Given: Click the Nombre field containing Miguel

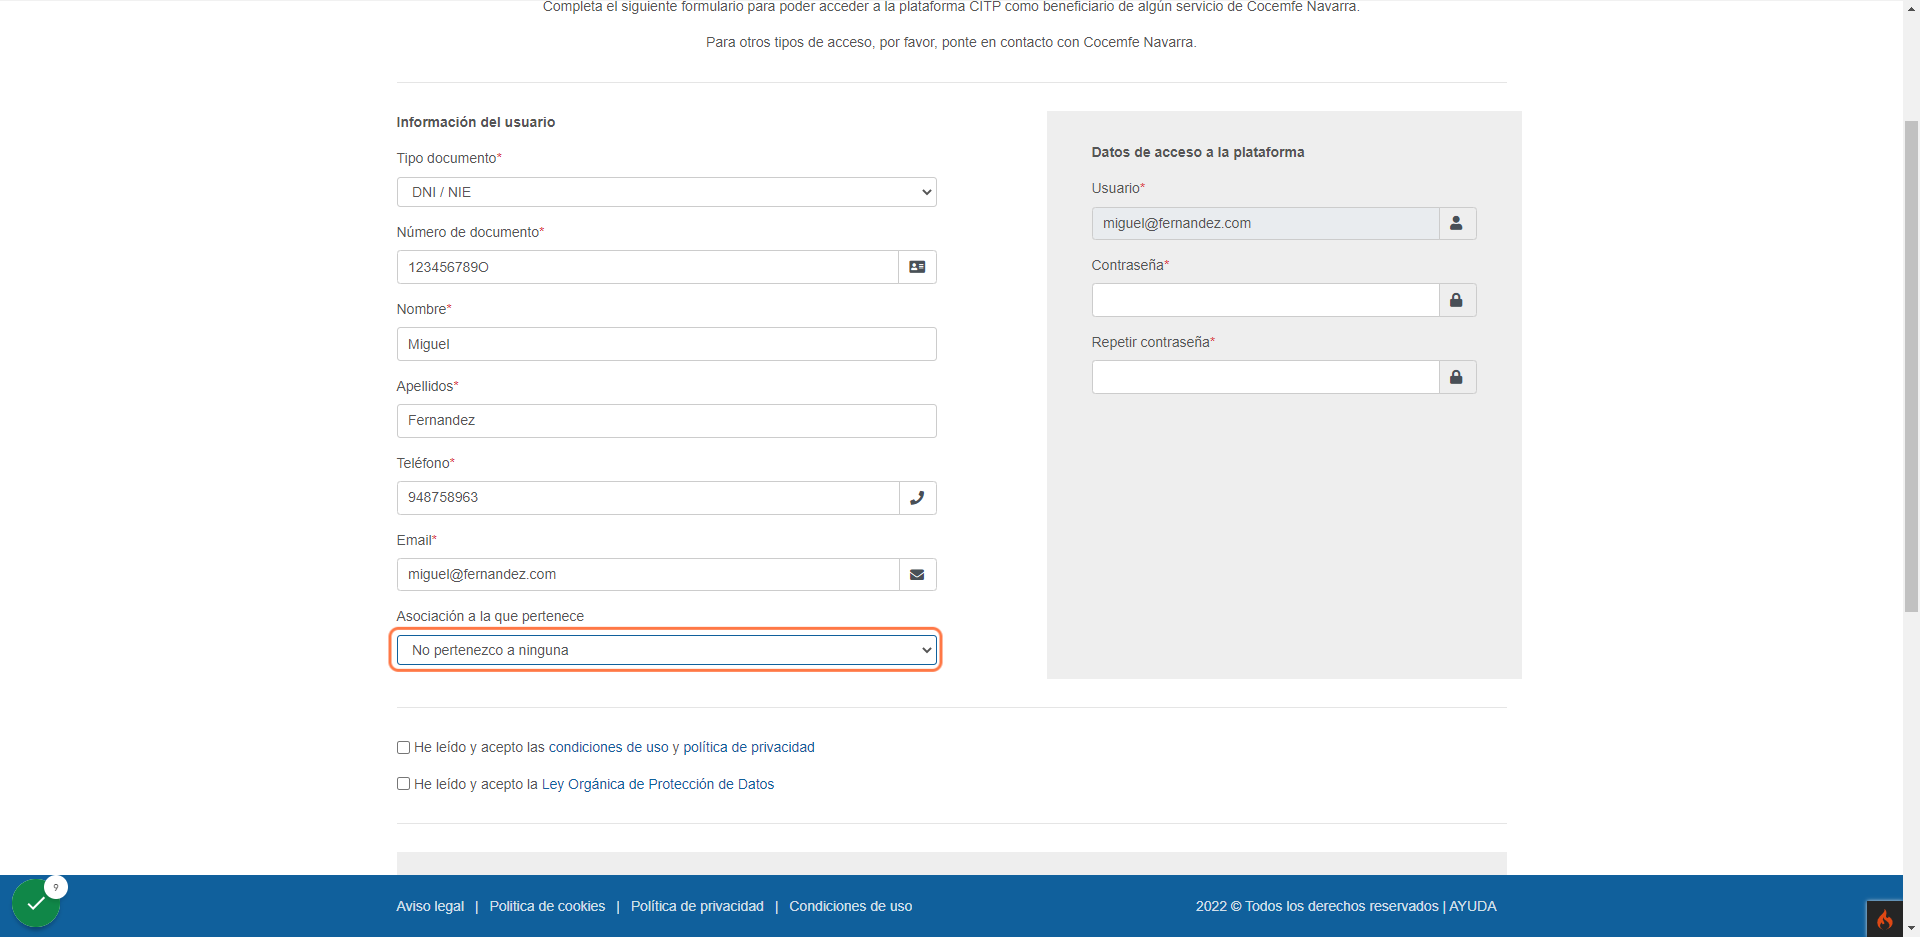Looking at the screenshot, I should click(x=666, y=344).
